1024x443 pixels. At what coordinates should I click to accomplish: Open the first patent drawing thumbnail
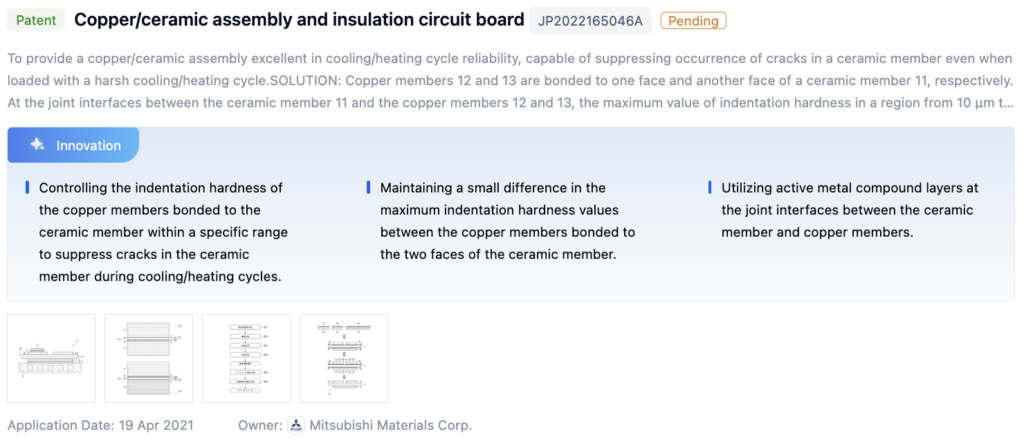coord(51,358)
